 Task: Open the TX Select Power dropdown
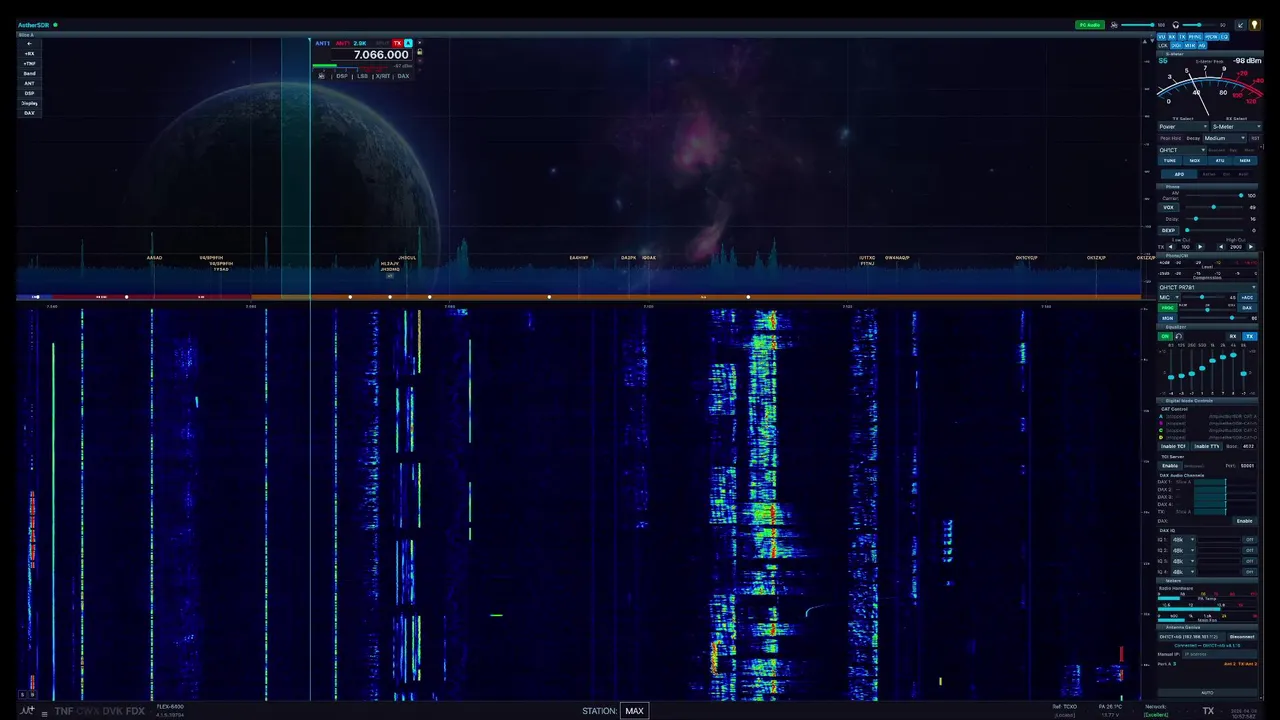(1183, 126)
